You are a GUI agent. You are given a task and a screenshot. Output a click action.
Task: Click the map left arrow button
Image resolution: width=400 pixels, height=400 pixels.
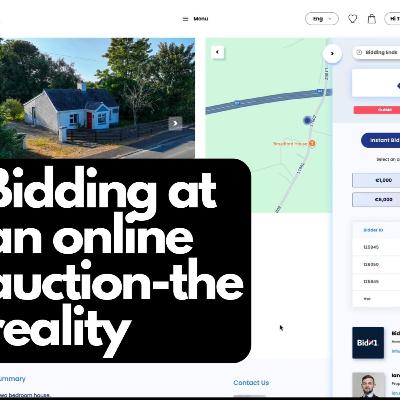click(218, 52)
